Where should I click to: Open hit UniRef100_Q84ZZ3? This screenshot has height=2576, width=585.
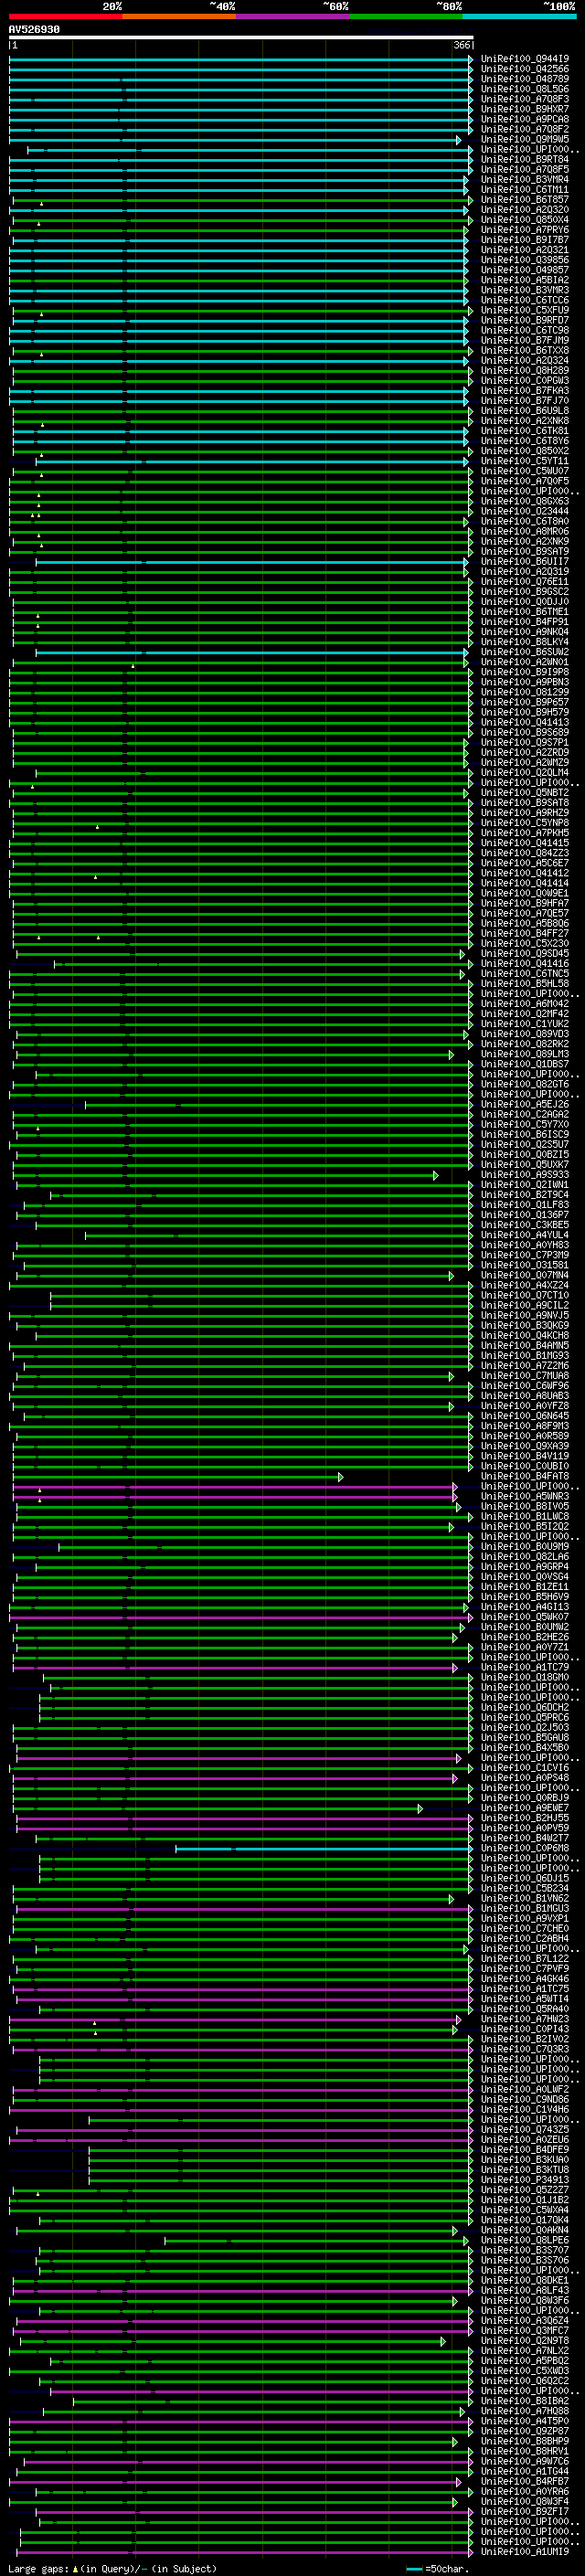click(x=525, y=853)
